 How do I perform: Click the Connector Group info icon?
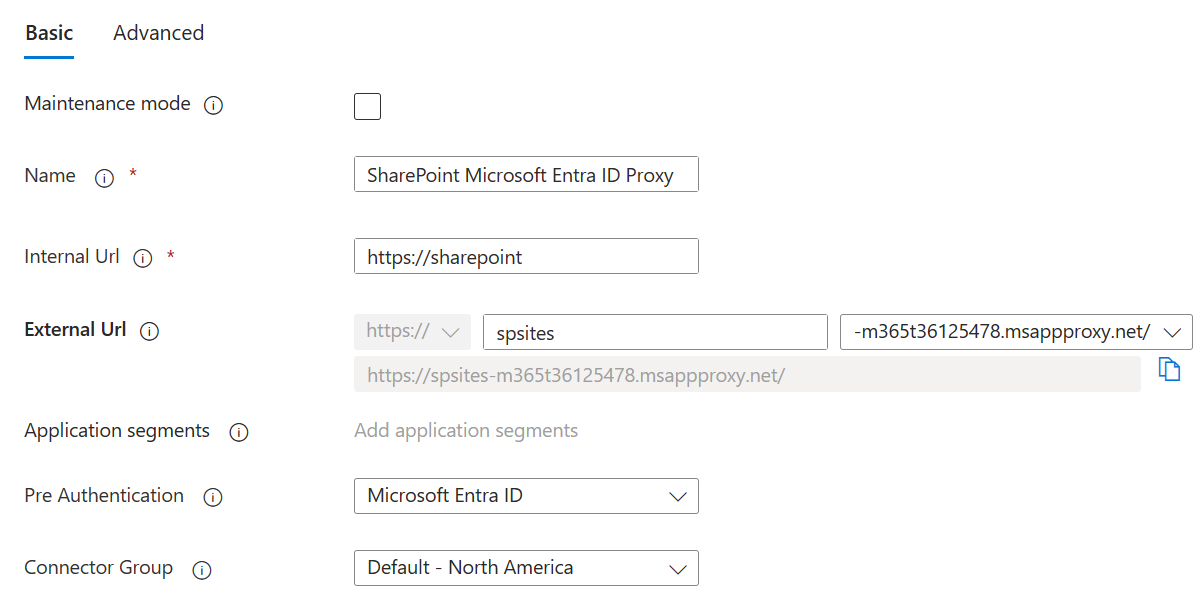201,570
